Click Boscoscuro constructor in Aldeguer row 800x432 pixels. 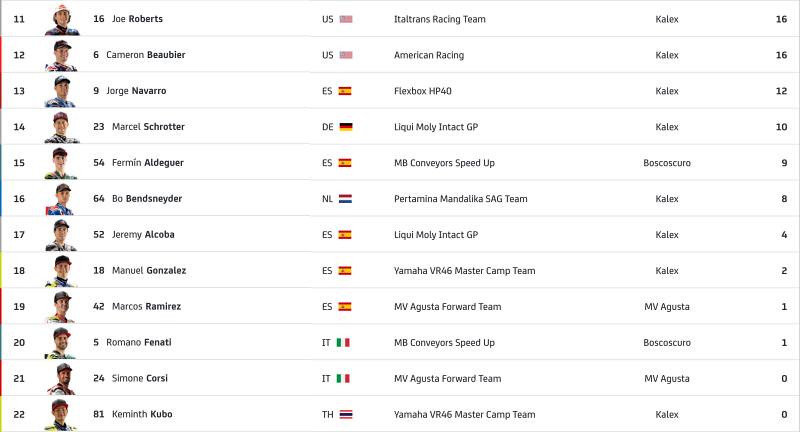[x=667, y=163]
